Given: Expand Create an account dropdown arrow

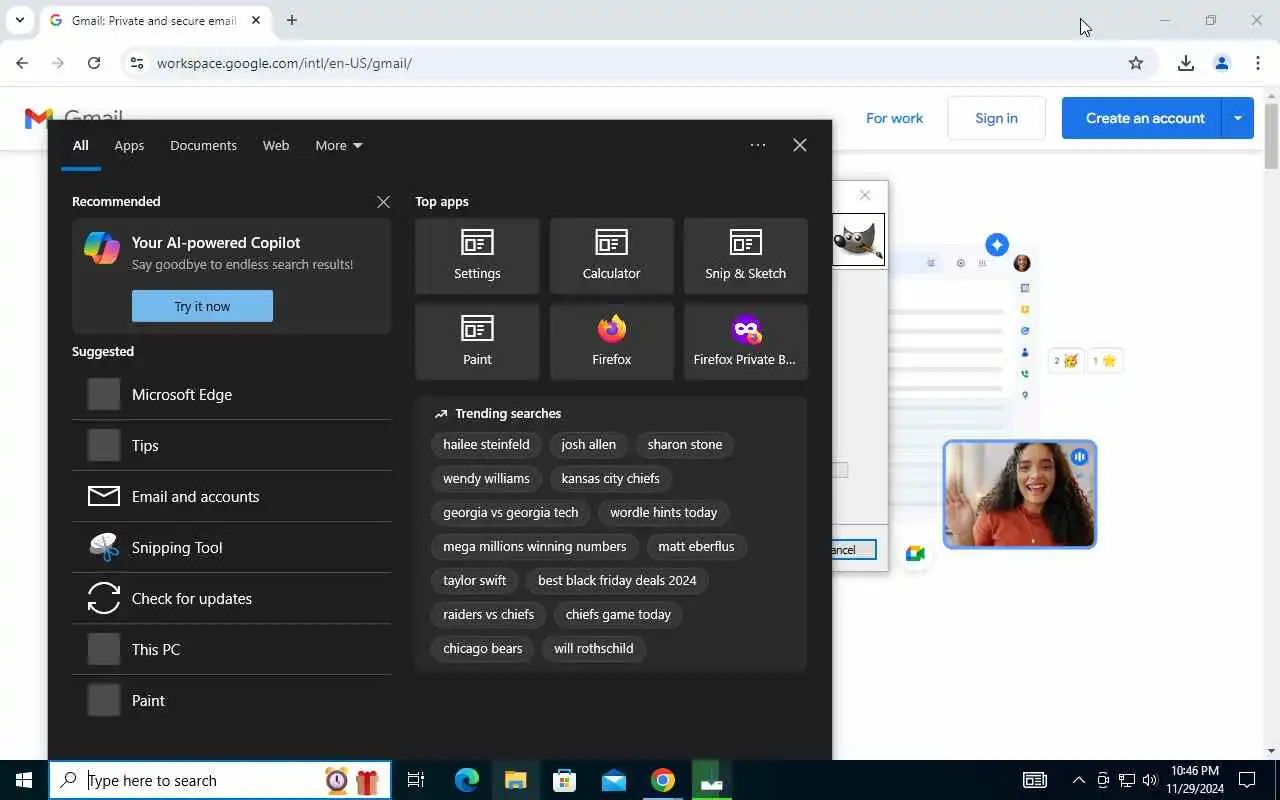Looking at the screenshot, I should (x=1238, y=118).
